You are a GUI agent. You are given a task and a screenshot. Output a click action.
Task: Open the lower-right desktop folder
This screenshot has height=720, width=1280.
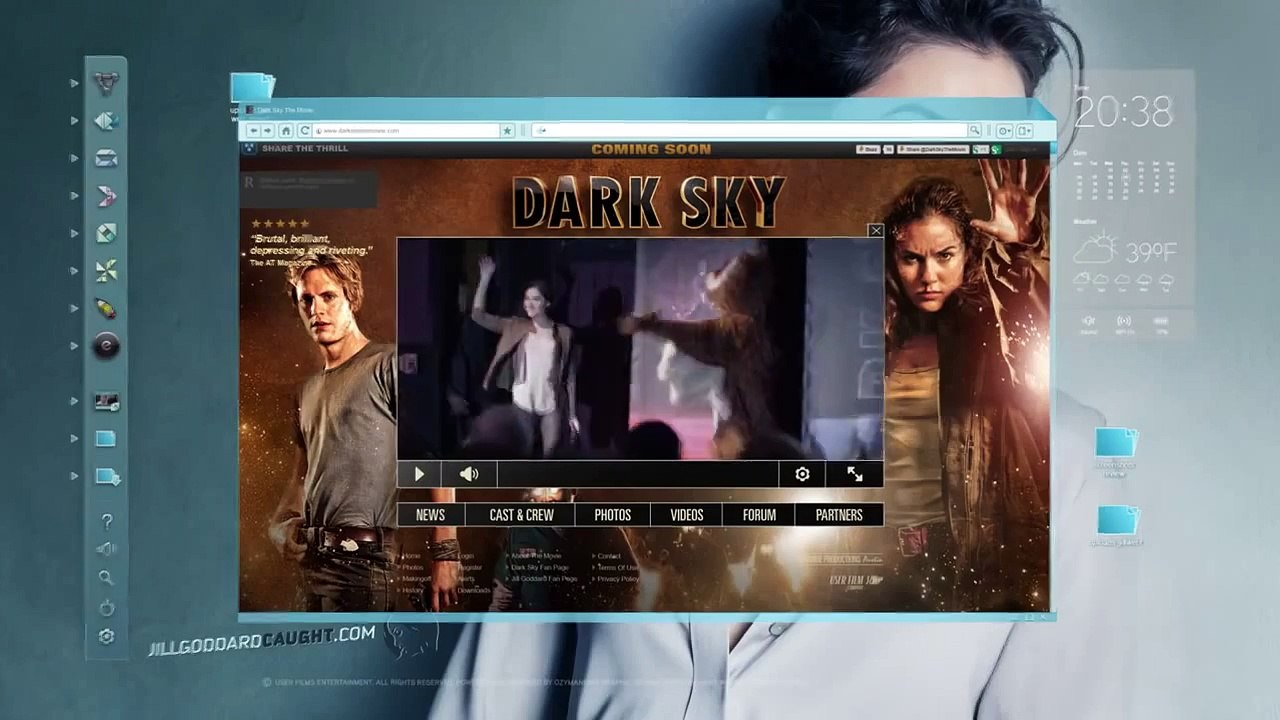click(1118, 520)
